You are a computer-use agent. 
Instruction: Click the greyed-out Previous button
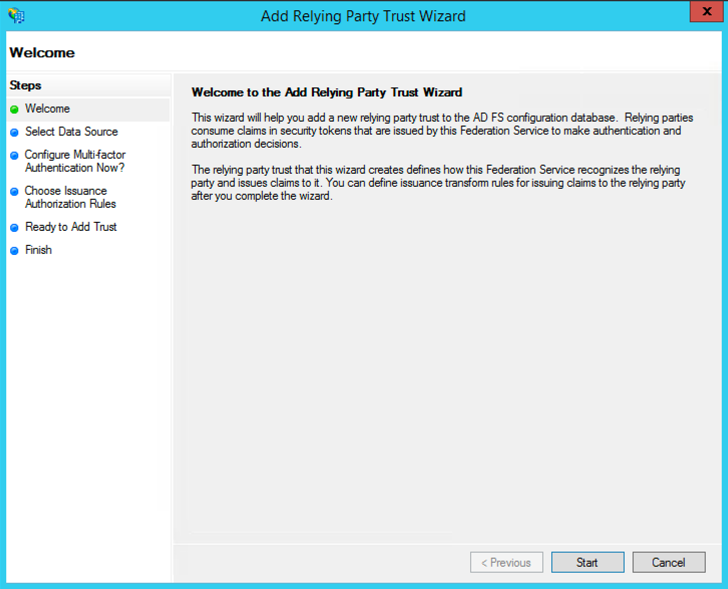coord(506,562)
